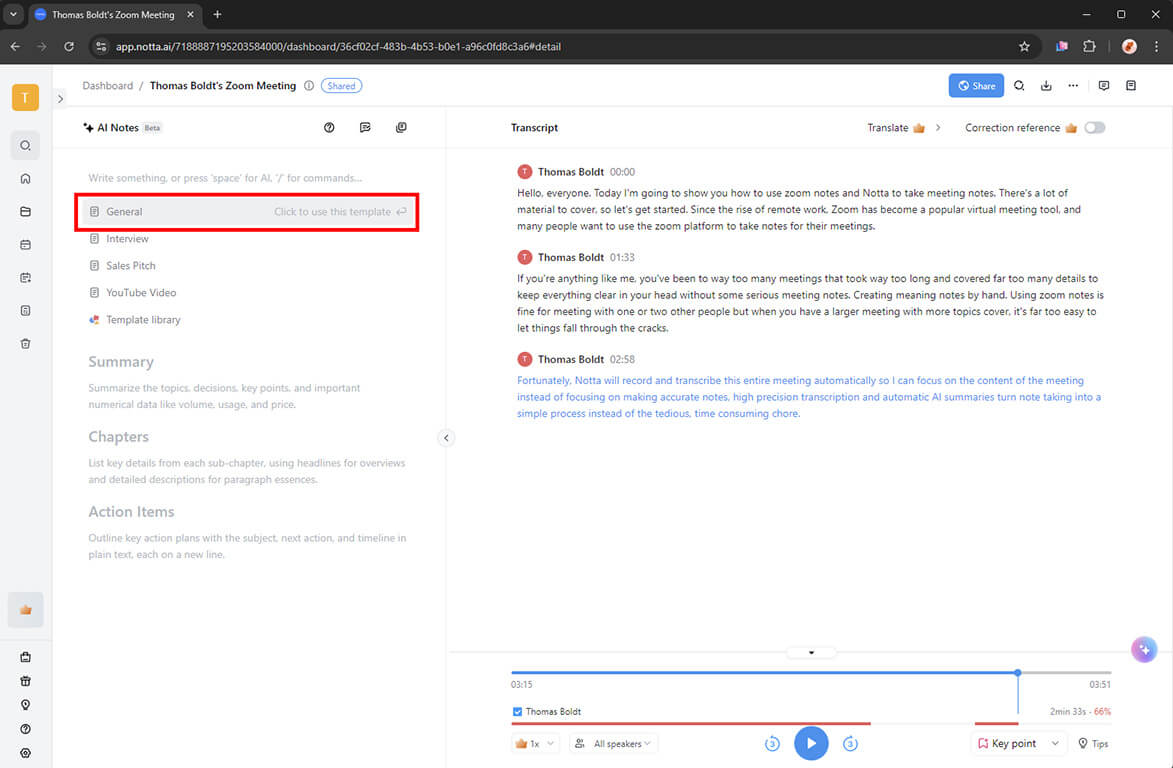Open the folder icon in left sidebar

pyautogui.click(x=25, y=212)
